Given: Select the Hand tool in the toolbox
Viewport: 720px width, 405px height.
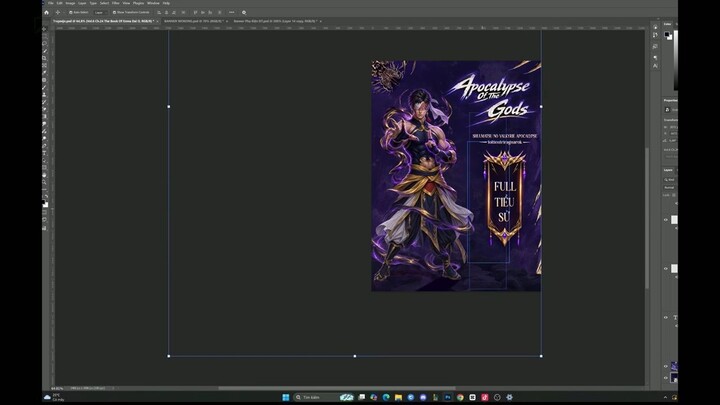Looking at the screenshot, I should pos(45,175).
